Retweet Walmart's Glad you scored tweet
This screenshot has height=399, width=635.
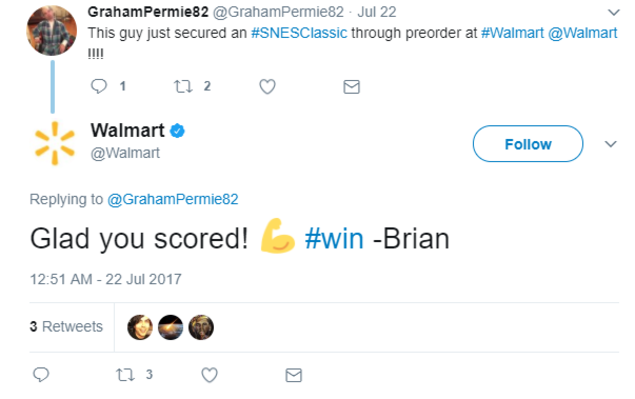point(125,375)
